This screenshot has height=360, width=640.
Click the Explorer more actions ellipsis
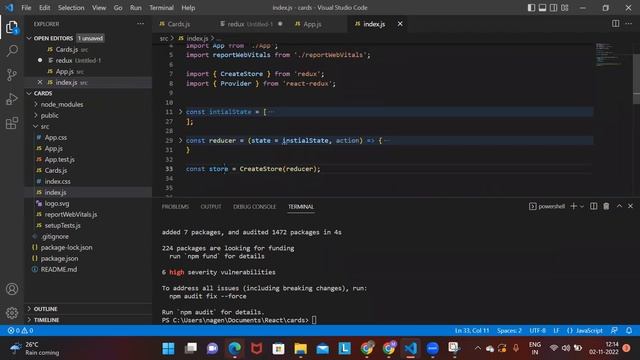coord(140,24)
